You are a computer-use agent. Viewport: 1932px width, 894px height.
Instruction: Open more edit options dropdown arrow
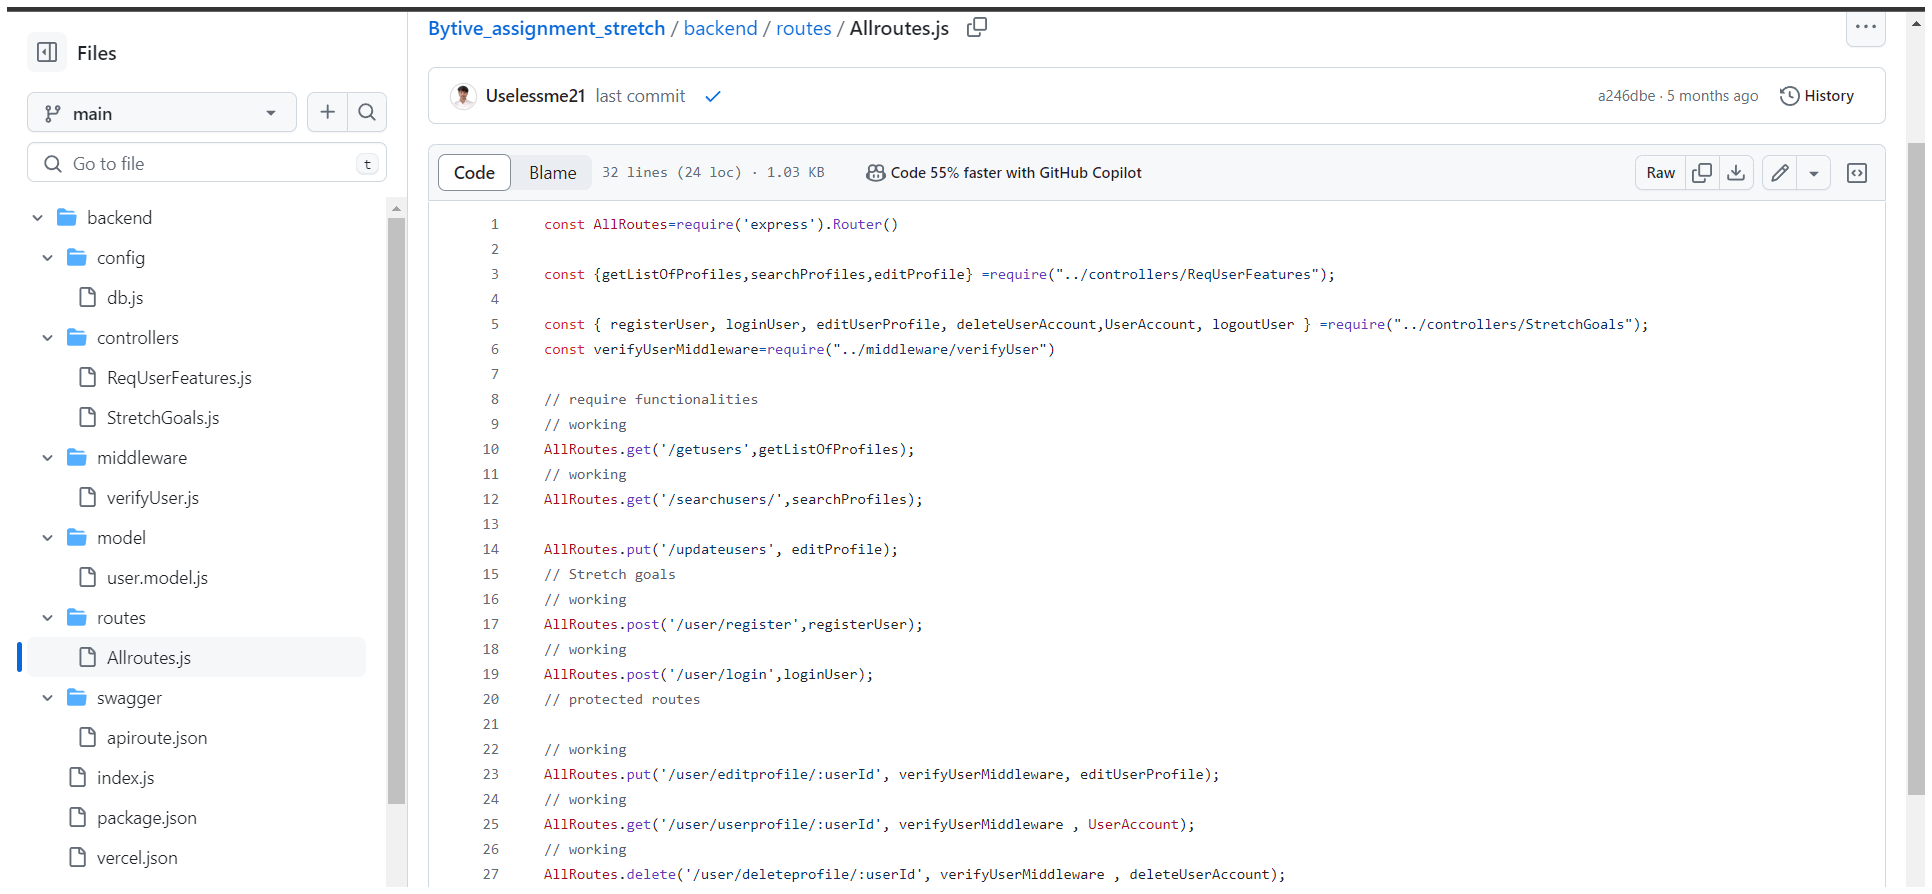point(1813,173)
